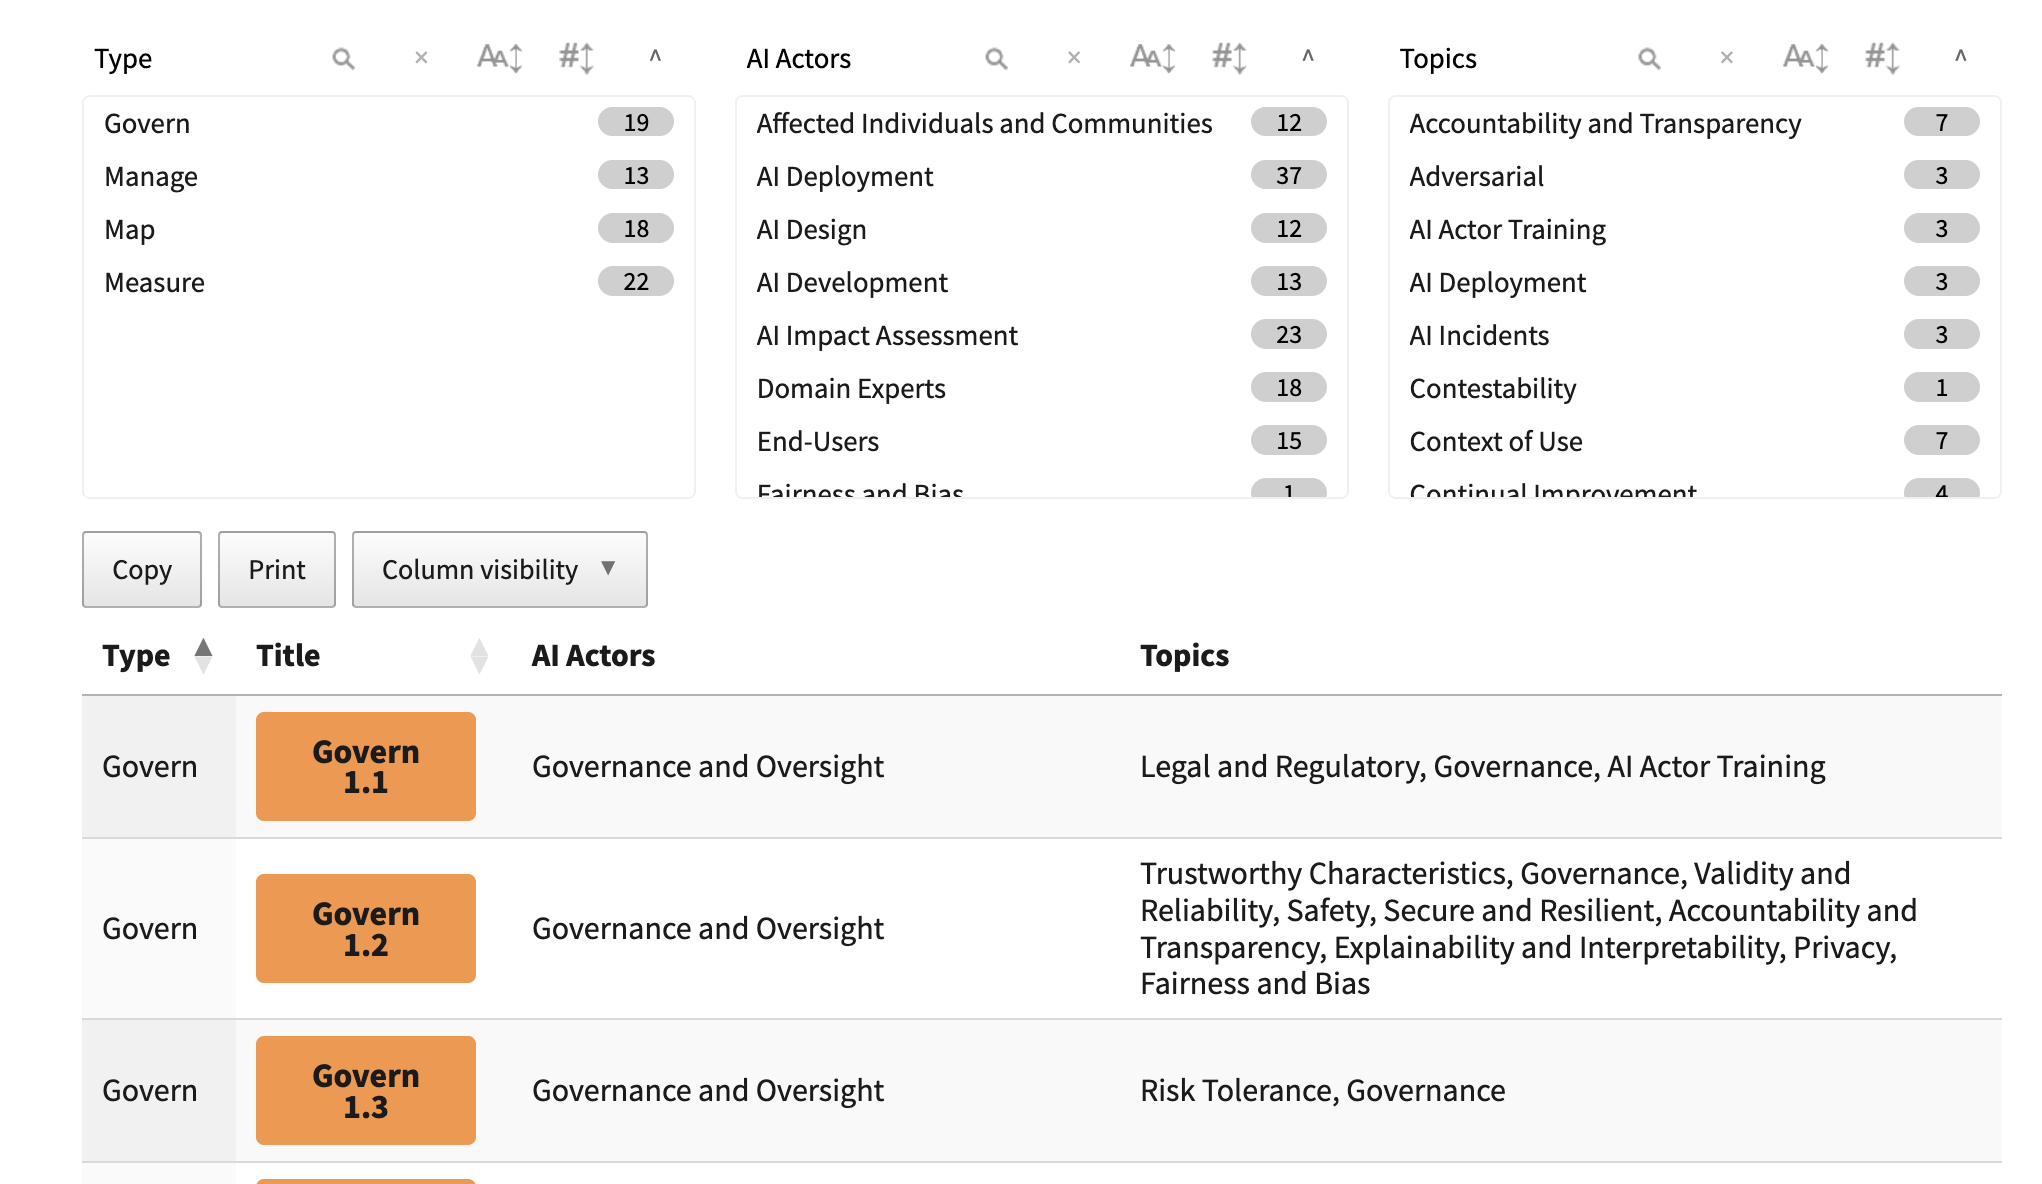Filter by Manage type
This screenshot has width=2042, height=1184.
(388, 176)
